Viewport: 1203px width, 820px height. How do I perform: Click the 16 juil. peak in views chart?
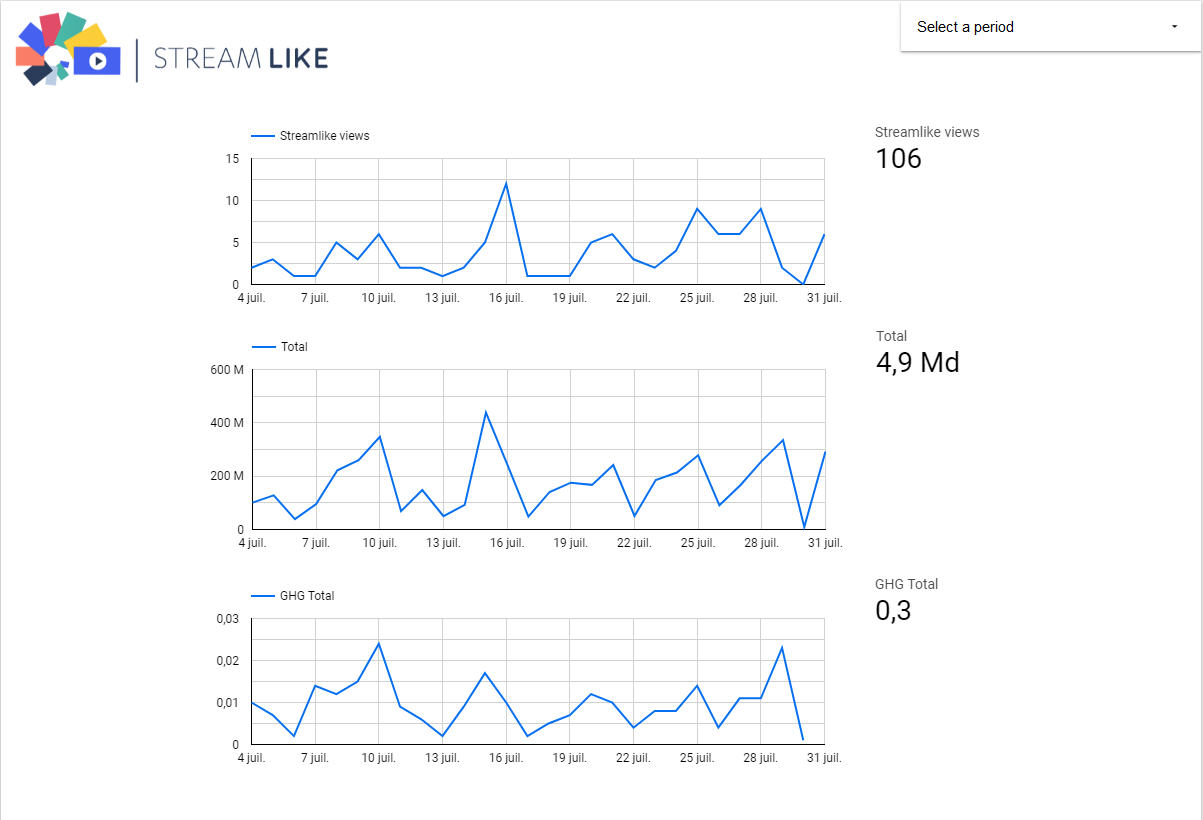coord(506,183)
